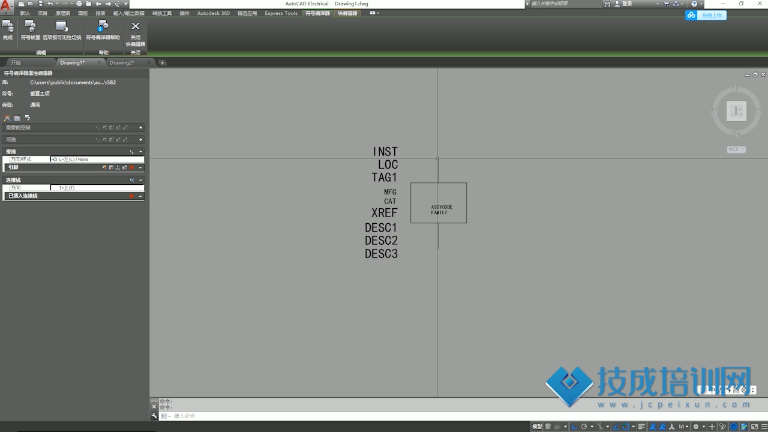Switch to the 原理图 ribbon tab
Image resolution: width=768 pixels, height=432 pixels.
[62, 13]
